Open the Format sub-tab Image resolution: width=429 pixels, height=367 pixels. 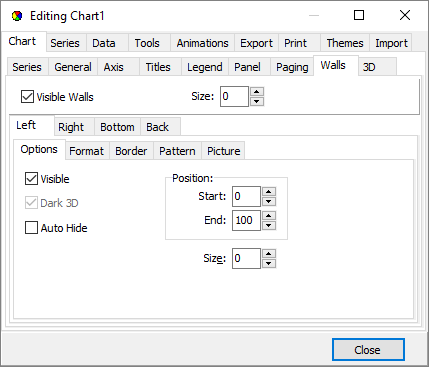87,151
